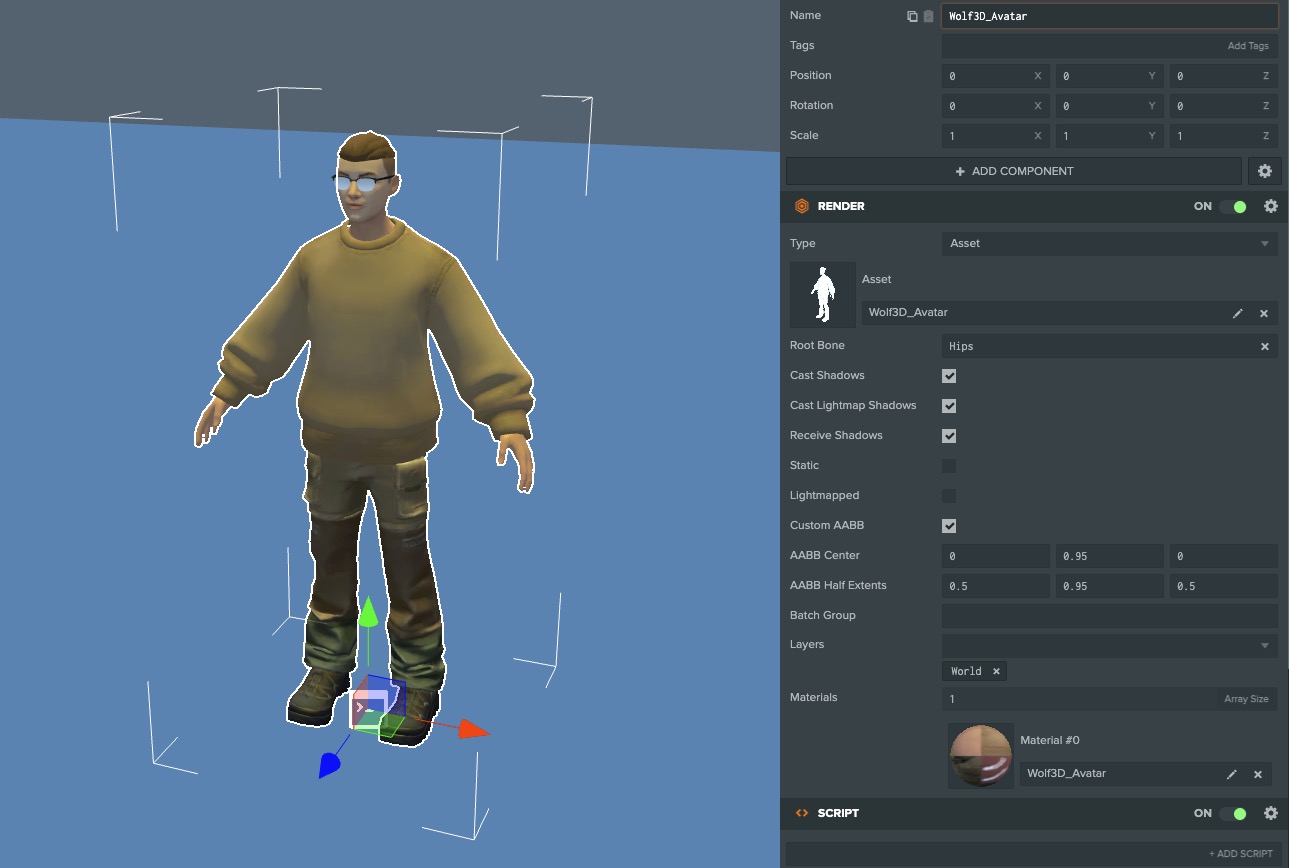Screen dimensions: 1289x868
Task: Toggle the Render component off
Action: click(1234, 206)
